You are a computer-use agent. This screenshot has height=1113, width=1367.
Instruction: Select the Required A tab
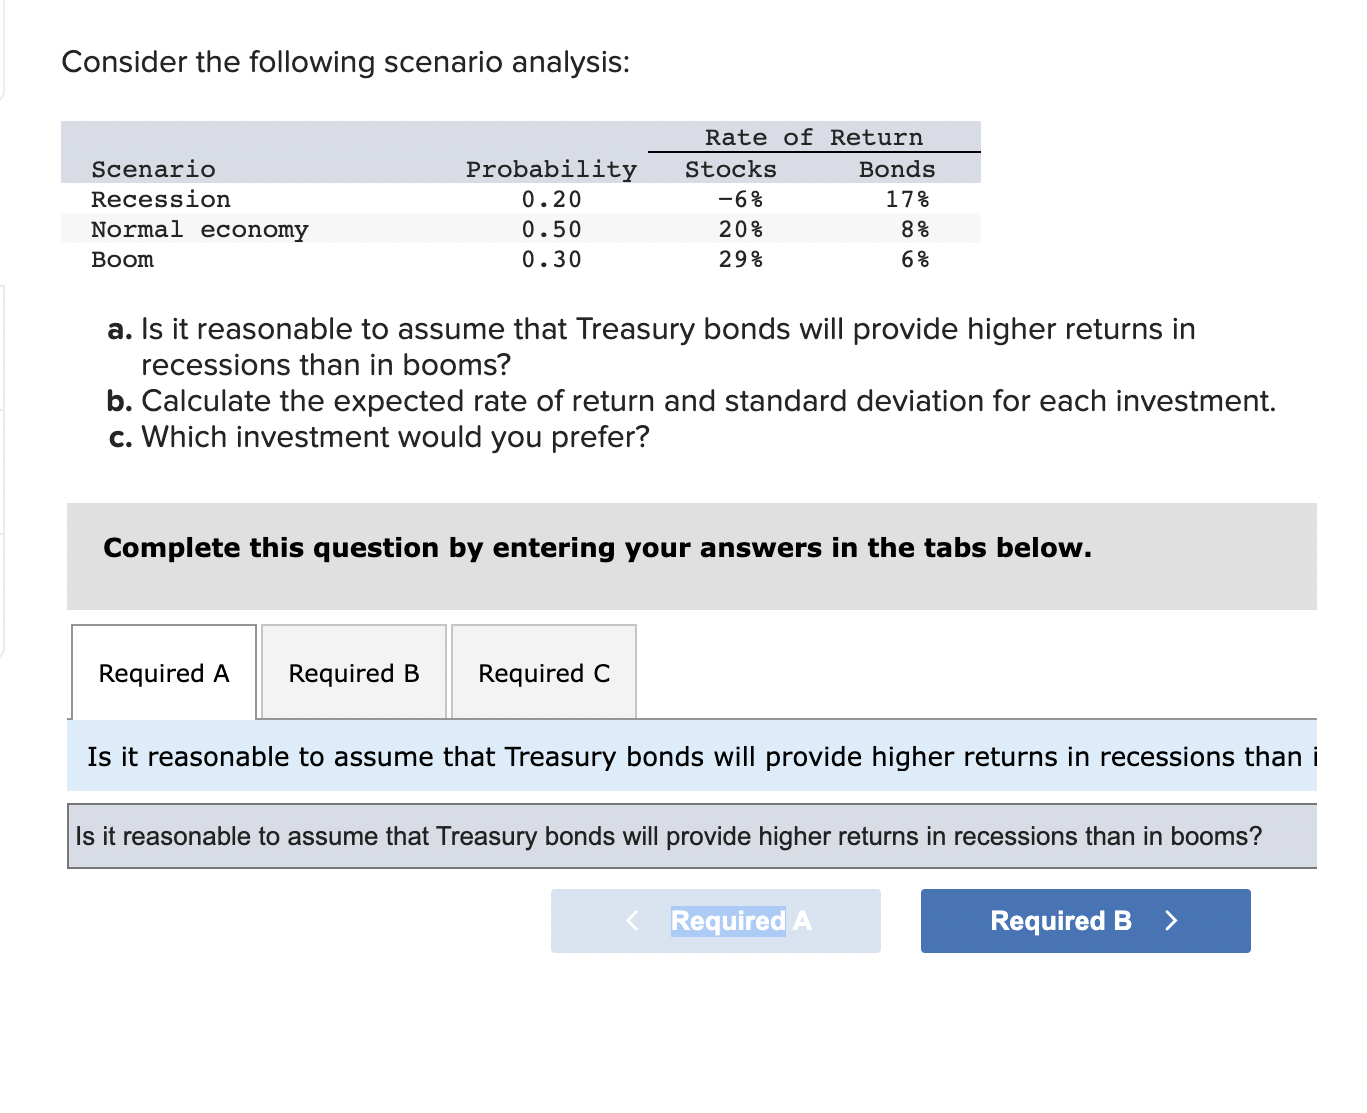coord(163,672)
